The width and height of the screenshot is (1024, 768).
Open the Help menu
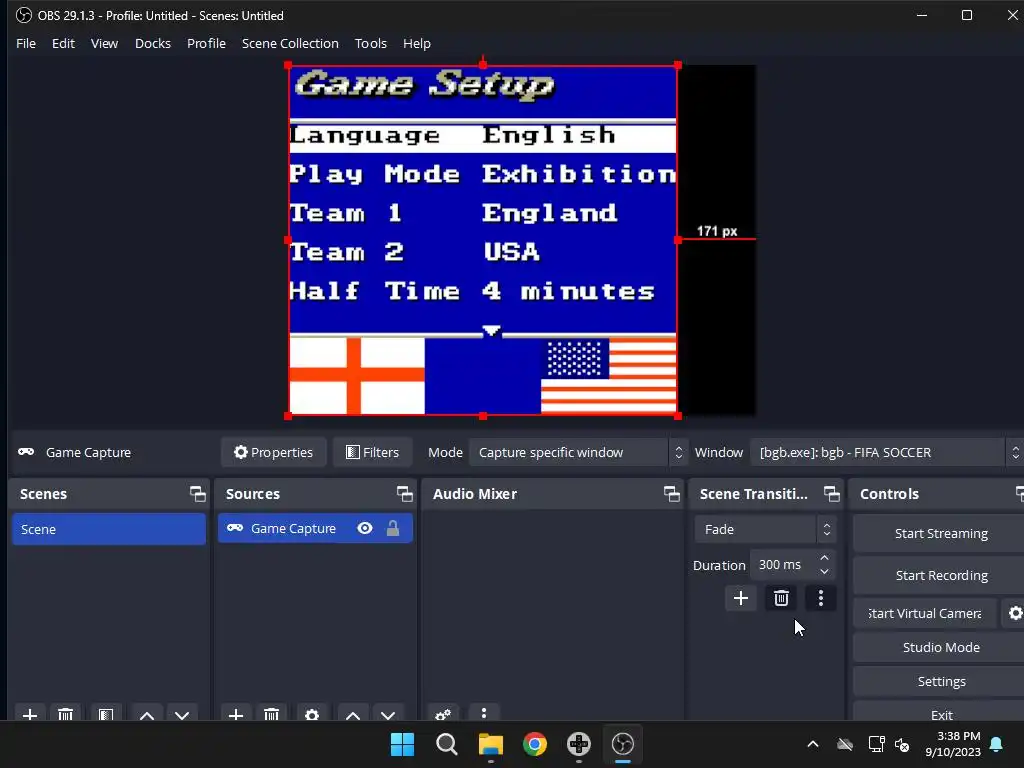tap(417, 43)
